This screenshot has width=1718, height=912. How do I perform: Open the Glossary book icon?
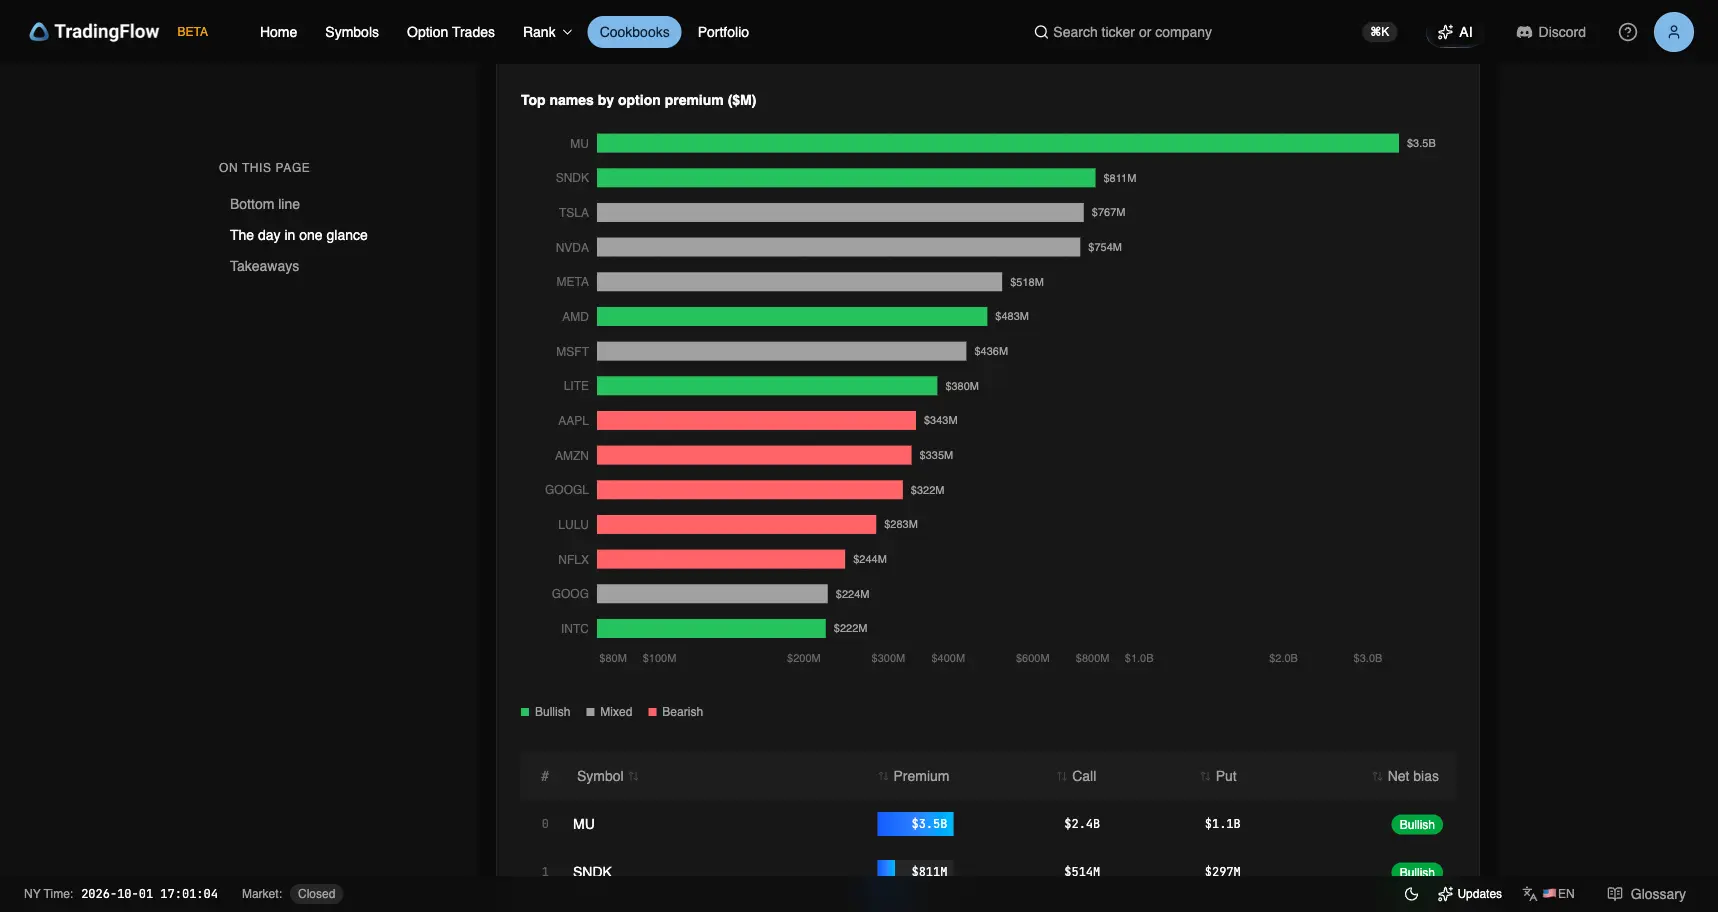coord(1615,894)
